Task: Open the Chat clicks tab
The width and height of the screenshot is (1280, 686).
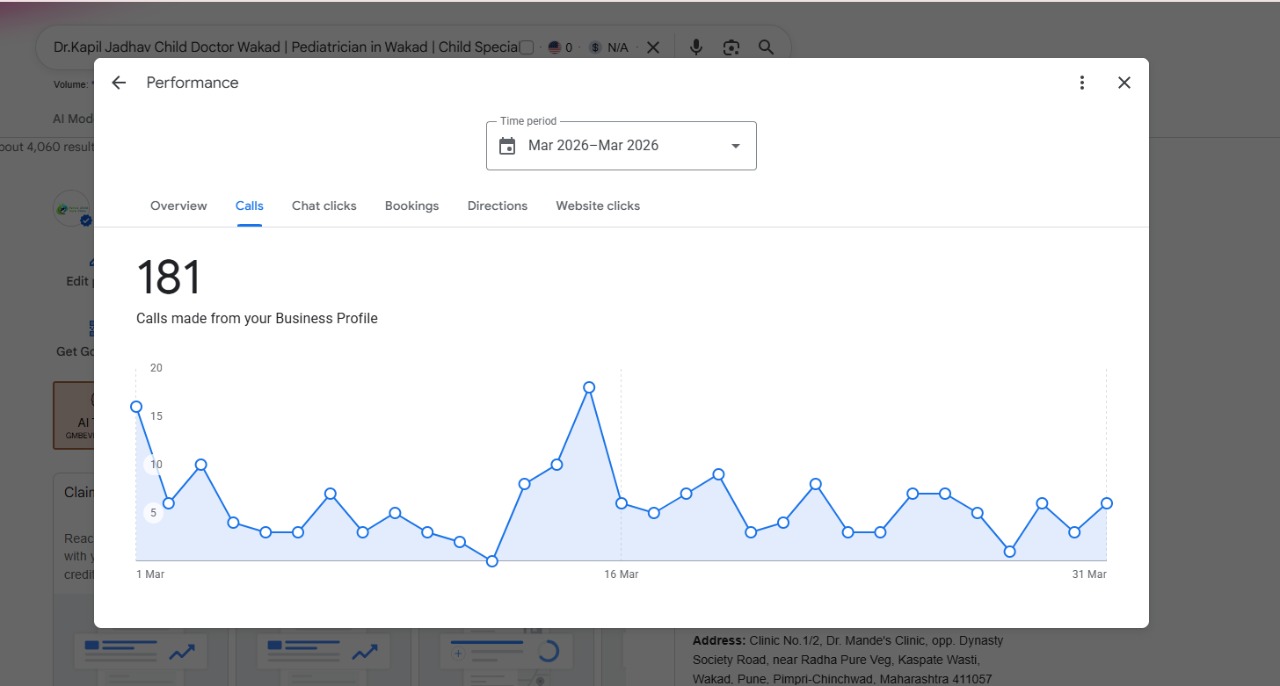Action: click(324, 206)
